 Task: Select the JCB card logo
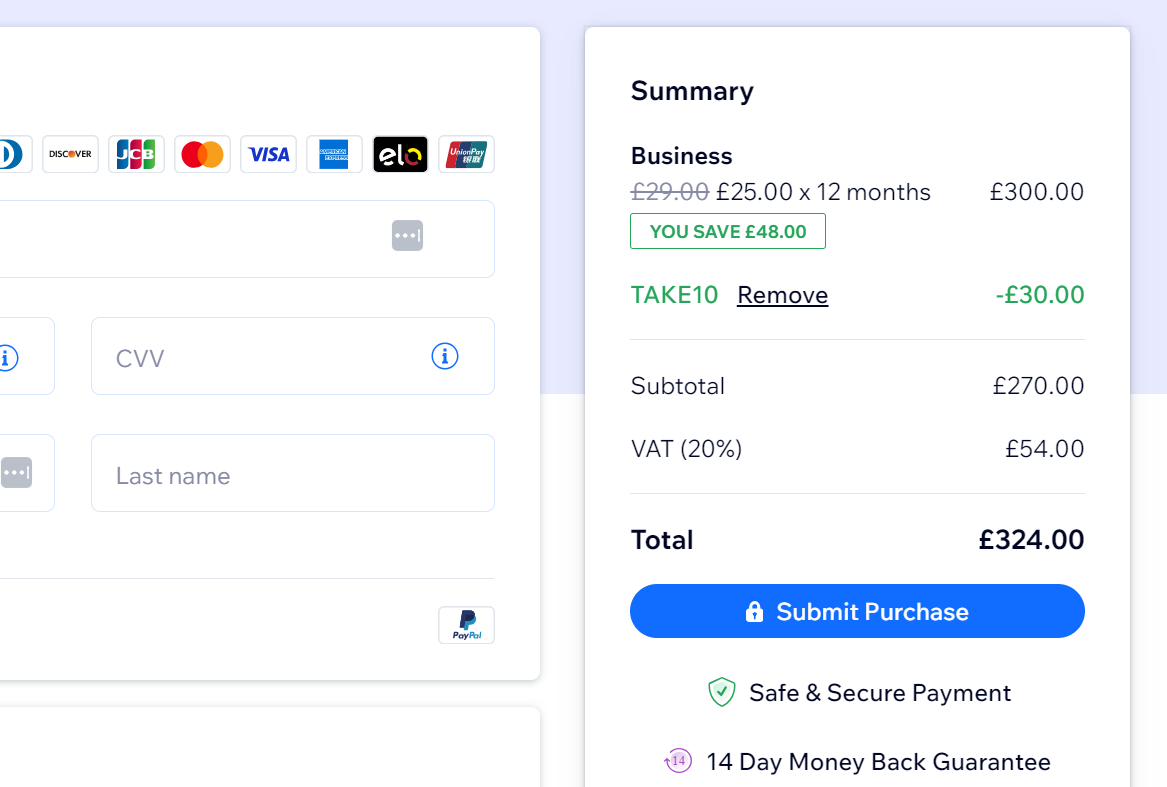(x=136, y=154)
